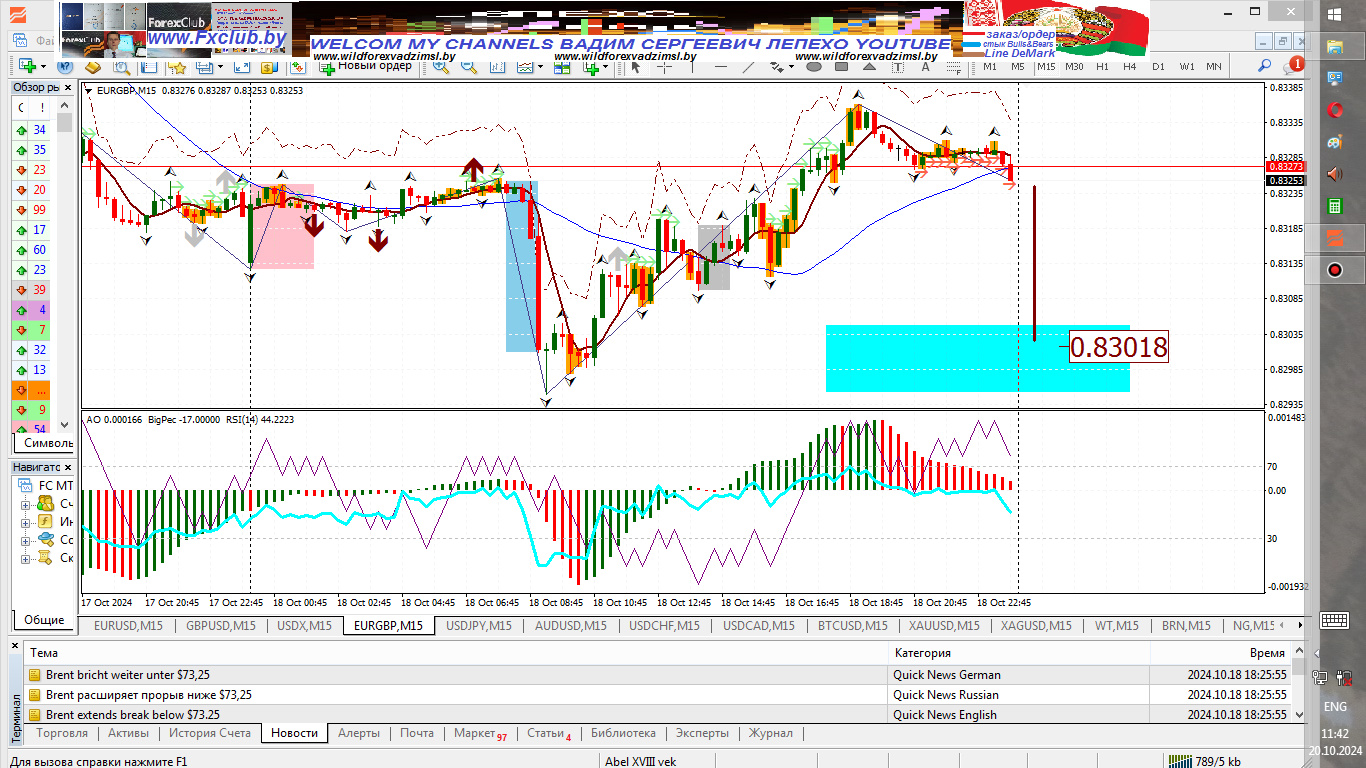Open the Market Watch book icon
Screen dimensions: 1366x768
point(93,66)
